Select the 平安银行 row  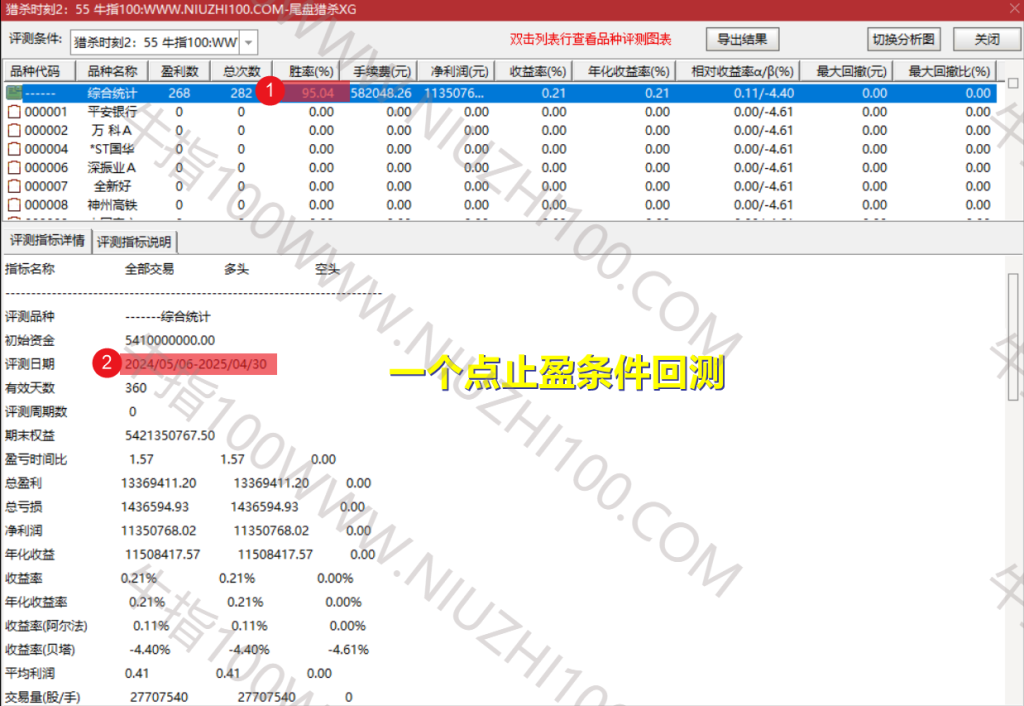point(500,112)
